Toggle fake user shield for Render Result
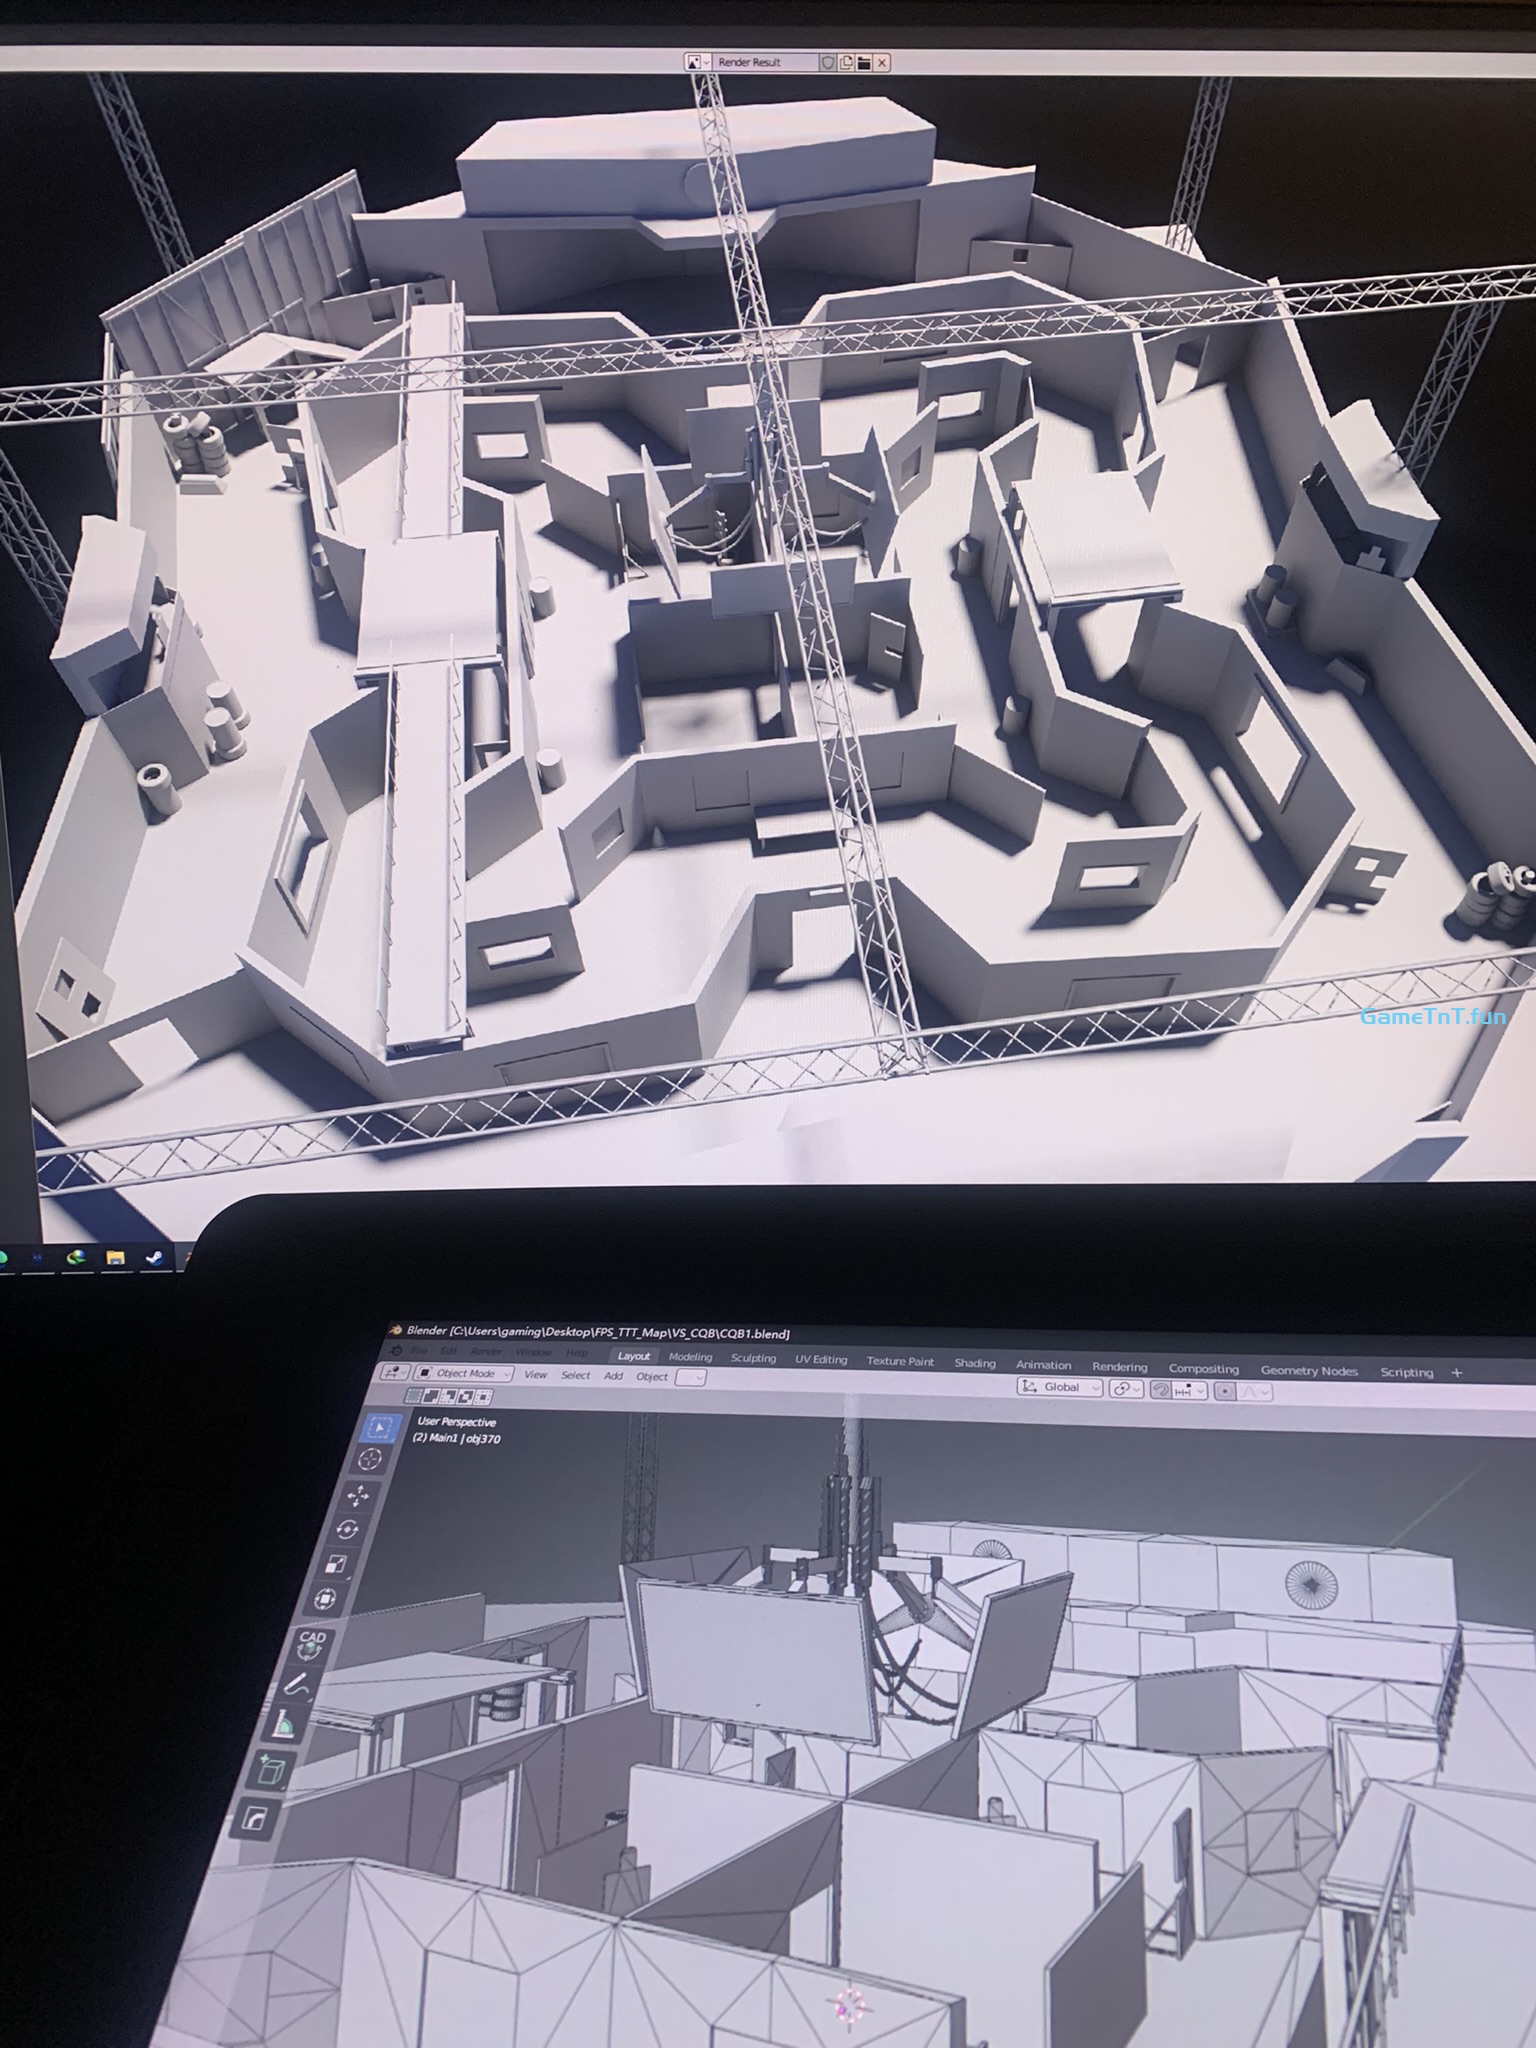The width and height of the screenshot is (1536, 2048). [827, 62]
